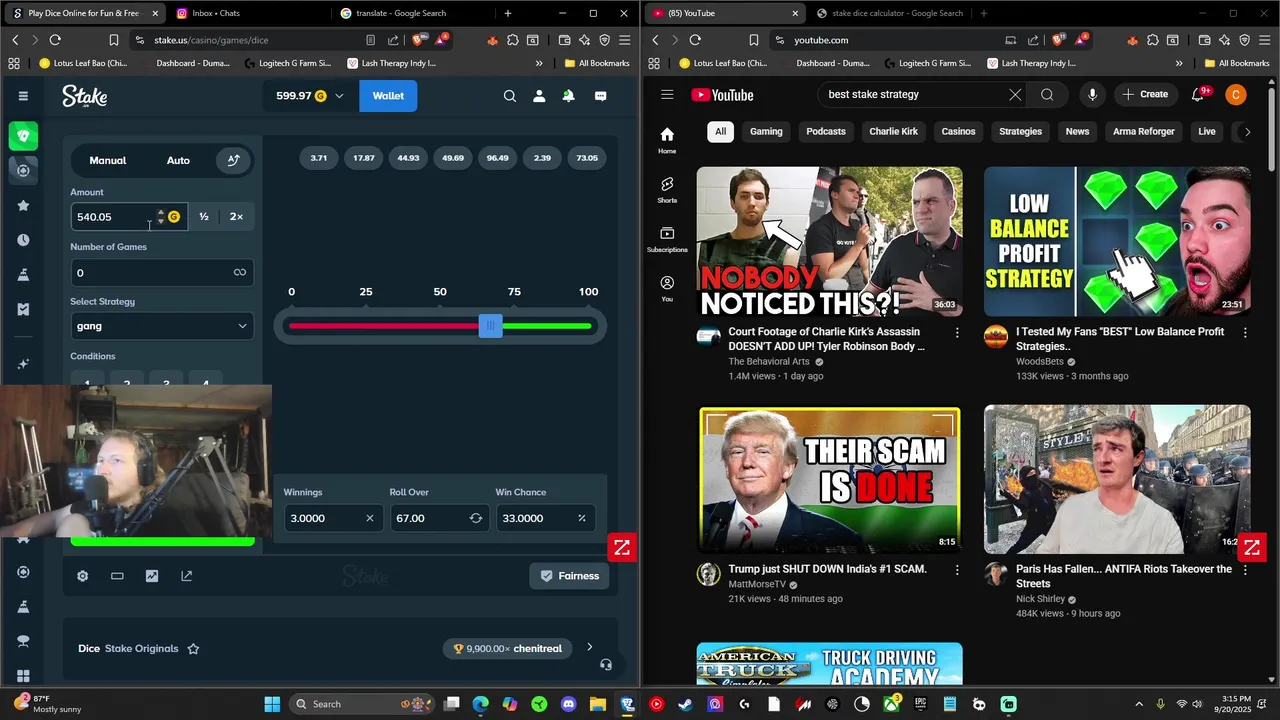Open Low Balance Profit Strategy thumbnail
Image resolution: width=1280 pixels, height=720 pixels.
(x=1117, y=241)
